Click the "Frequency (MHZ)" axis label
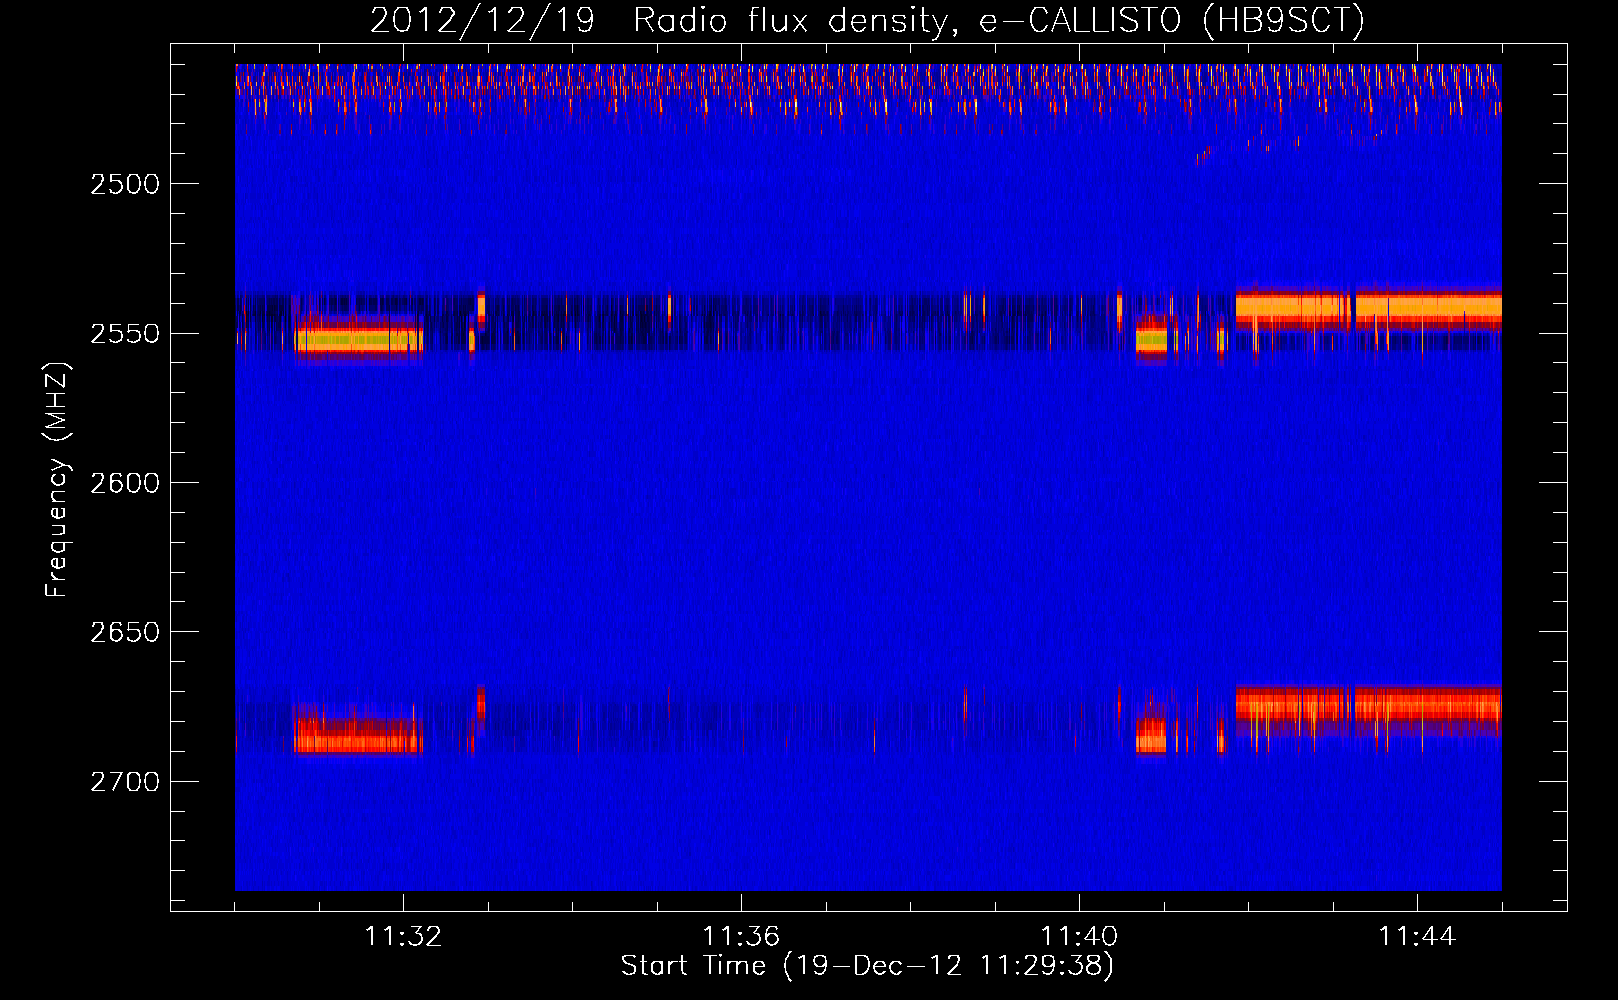The image size is (1618, 1000). click(57, 480)
